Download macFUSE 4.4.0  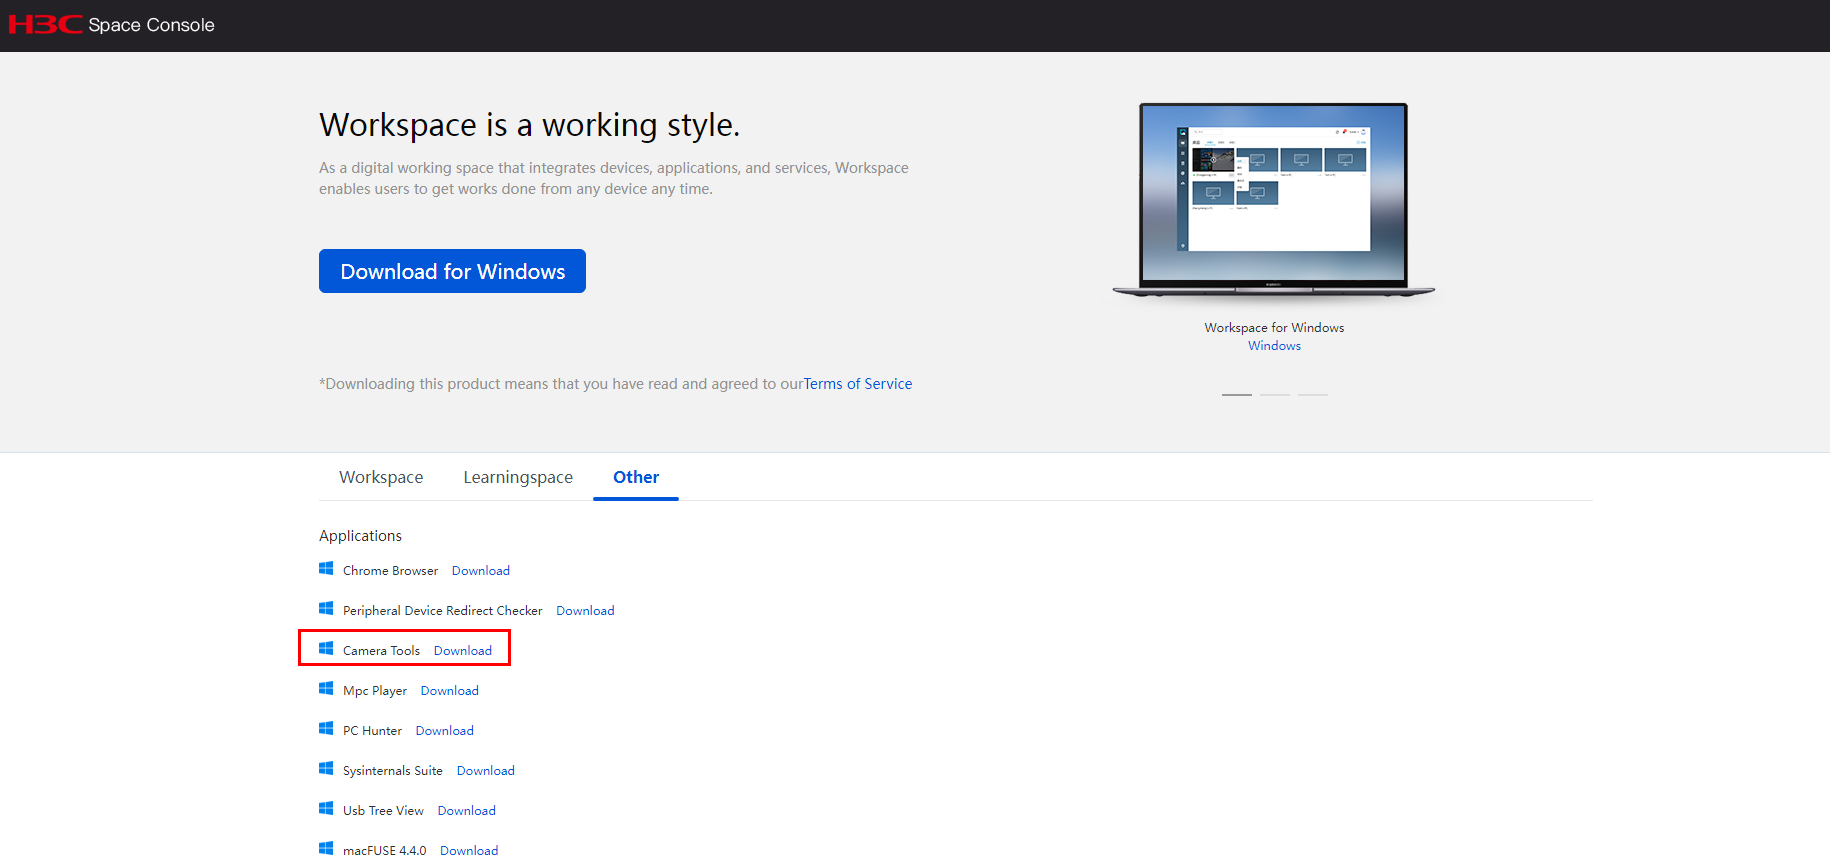click(x=469, y=850)
